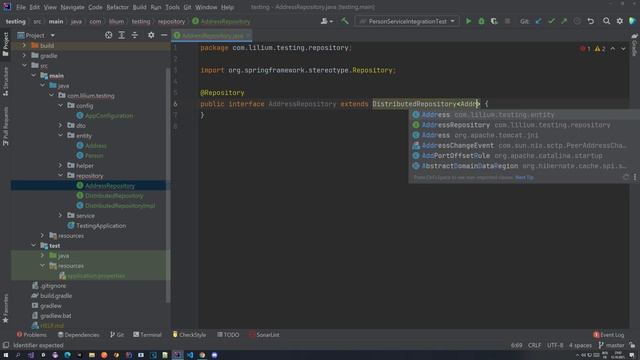This screenshot has height=360, width=640.
Task: Open the Structure tool window sidebar button
Action: click(5, 81)
